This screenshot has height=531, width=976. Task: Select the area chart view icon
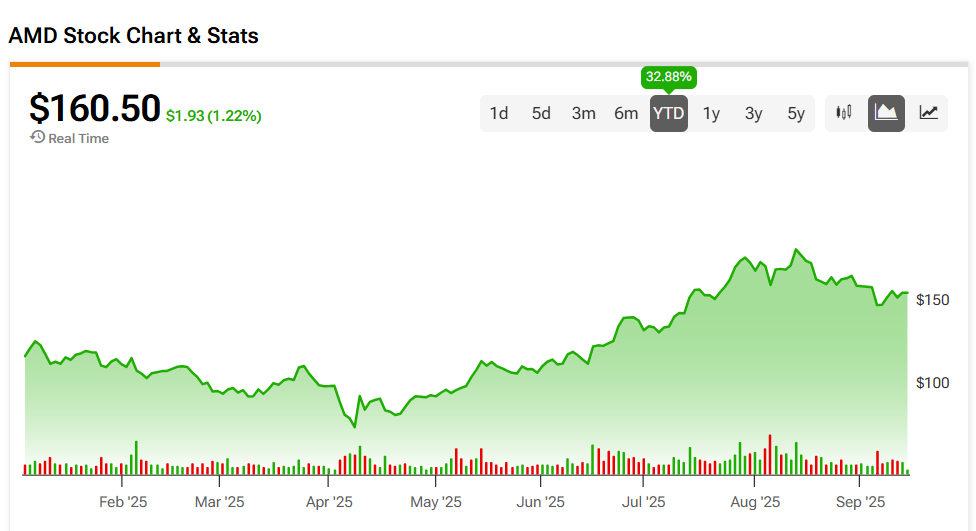point(886,113)
